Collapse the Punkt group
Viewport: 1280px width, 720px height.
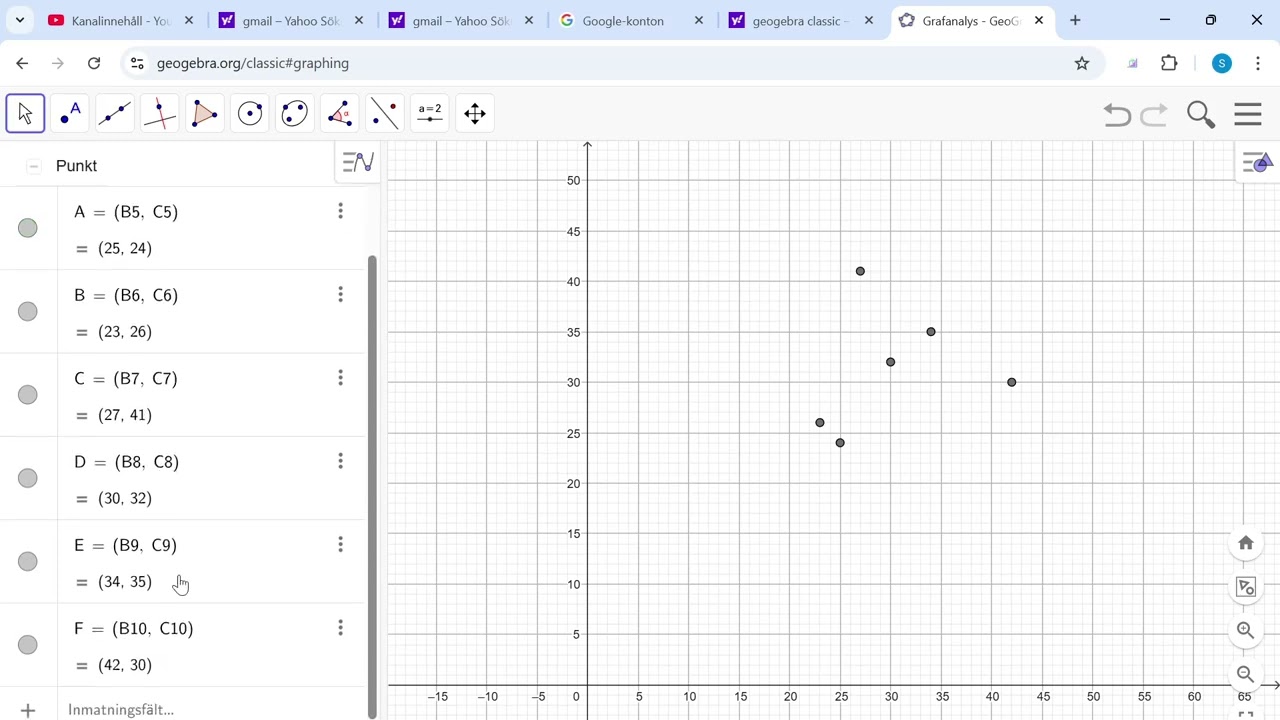coord(34,166)
